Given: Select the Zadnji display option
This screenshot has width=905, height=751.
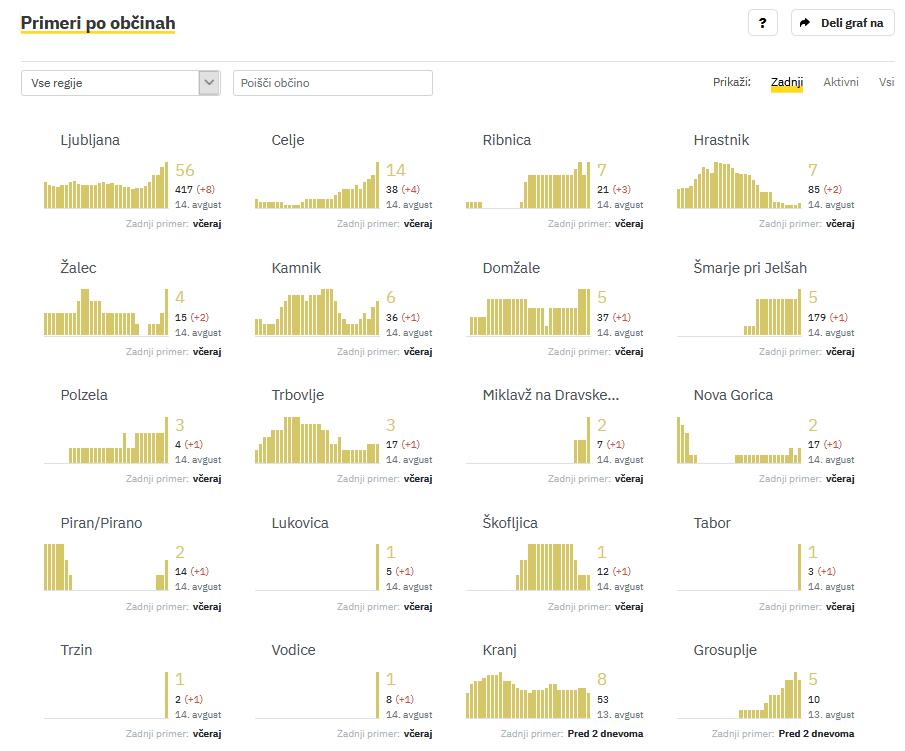Looking at the screenshot, I should coord(786,82).
